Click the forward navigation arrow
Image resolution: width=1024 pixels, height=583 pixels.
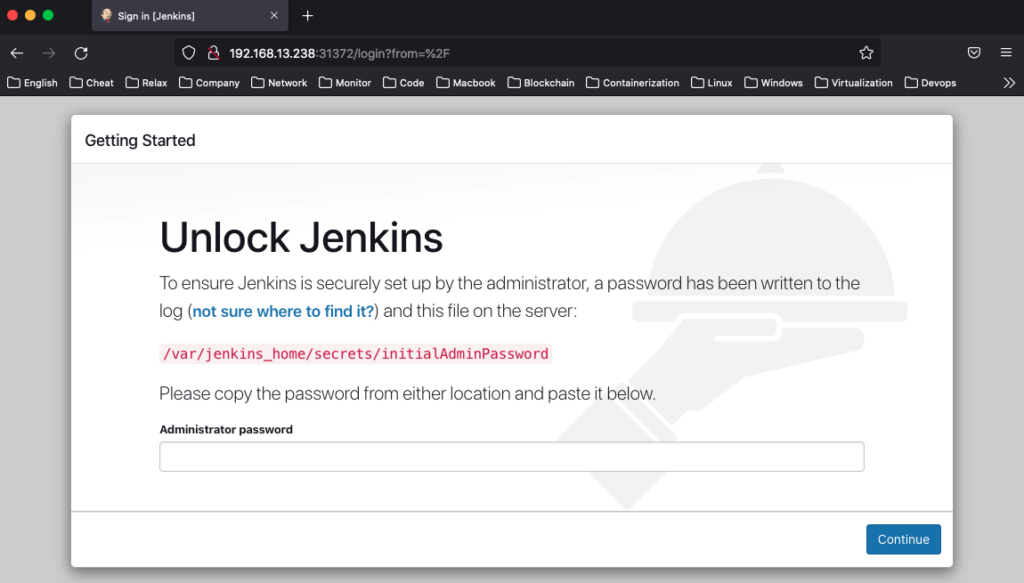(x=49, y=53)
